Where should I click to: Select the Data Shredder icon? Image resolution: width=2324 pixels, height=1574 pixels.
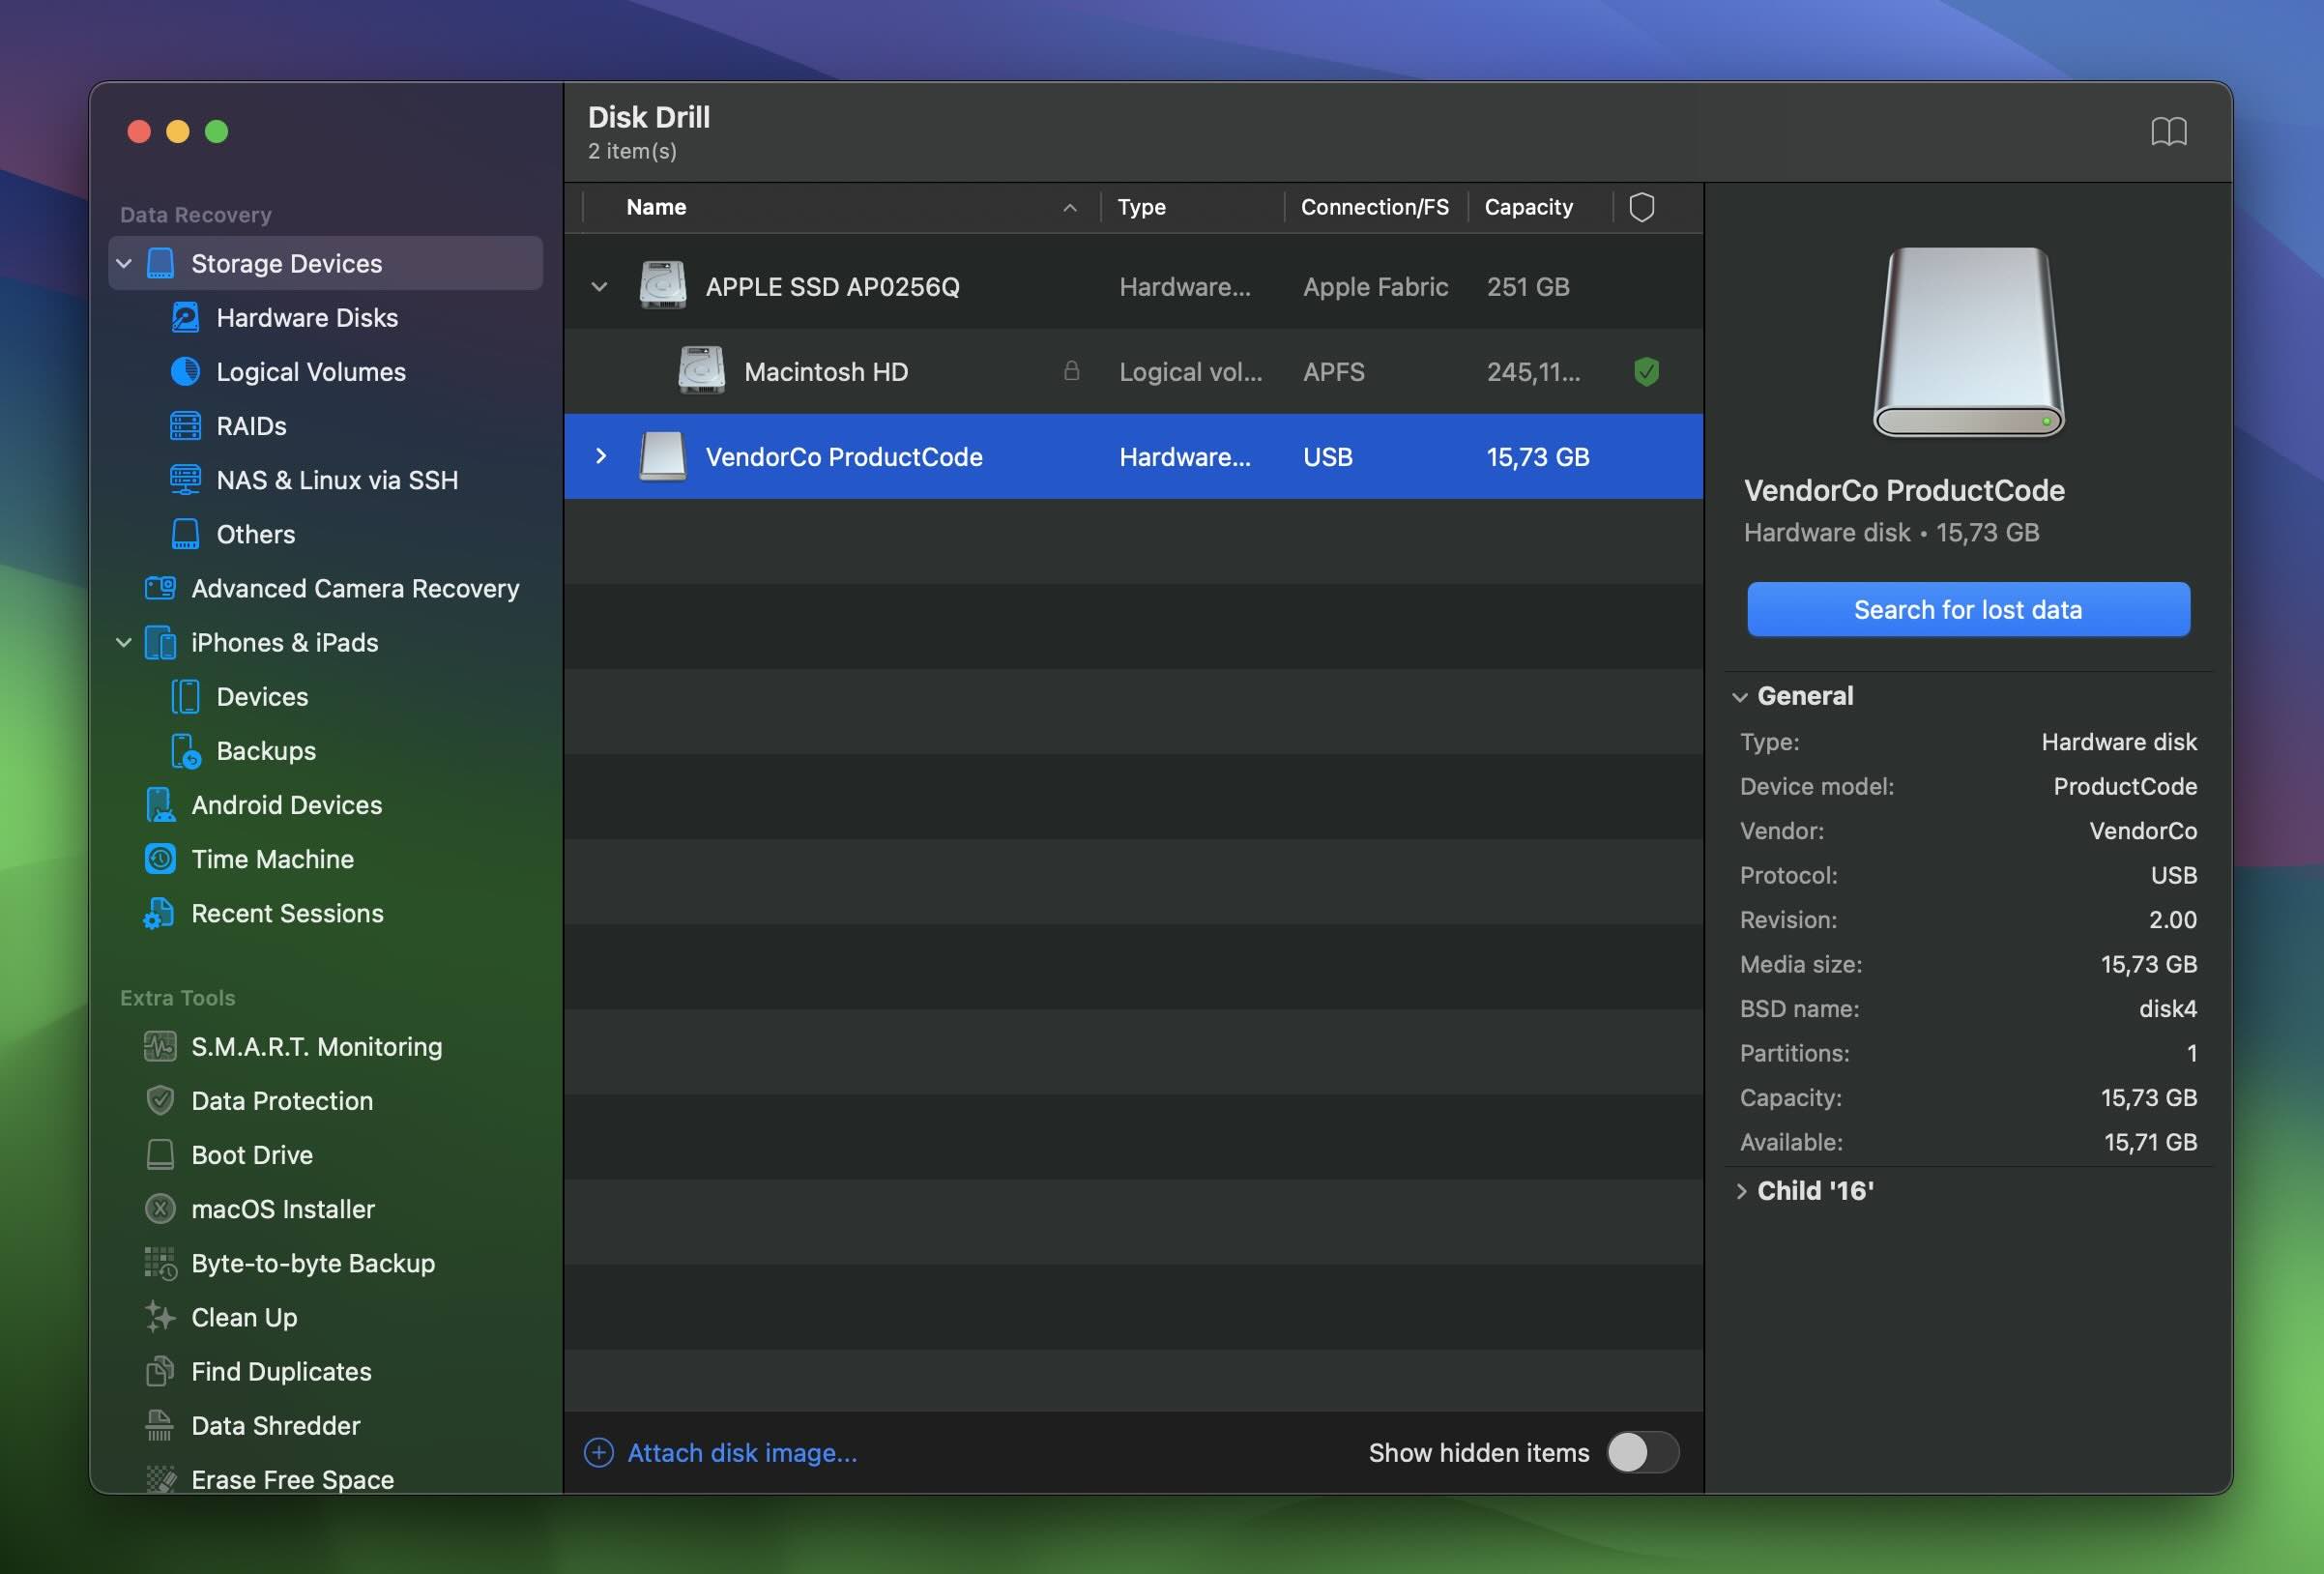[x=160, y=1425]
